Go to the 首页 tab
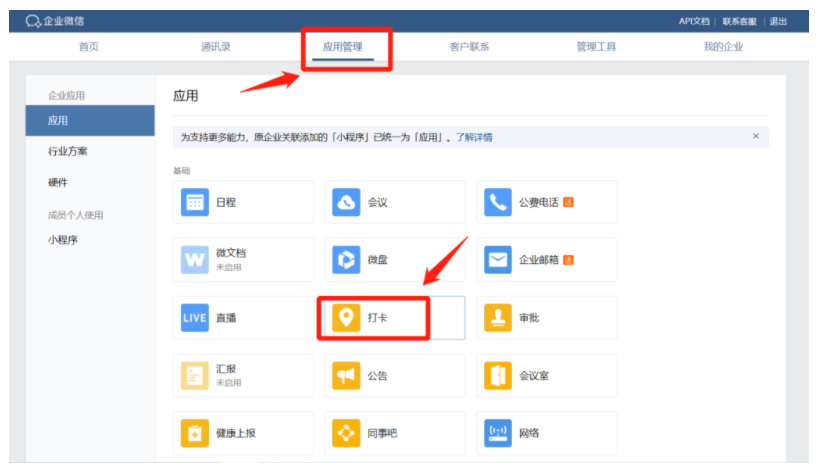This screenshot has height=475, width=819. click(89, 47)
